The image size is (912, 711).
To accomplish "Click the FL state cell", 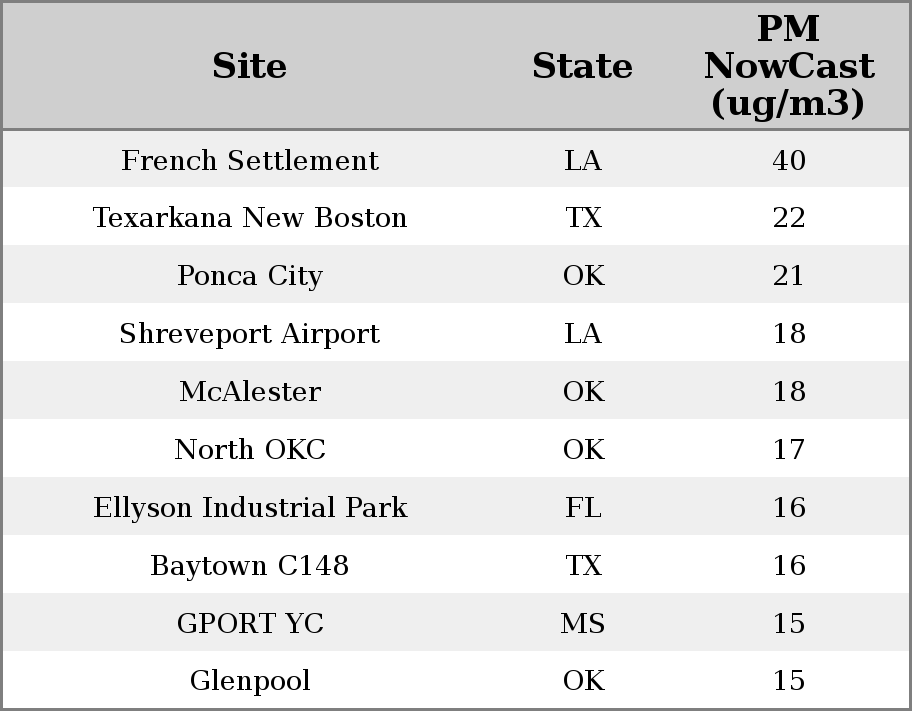I will (583, 508).
